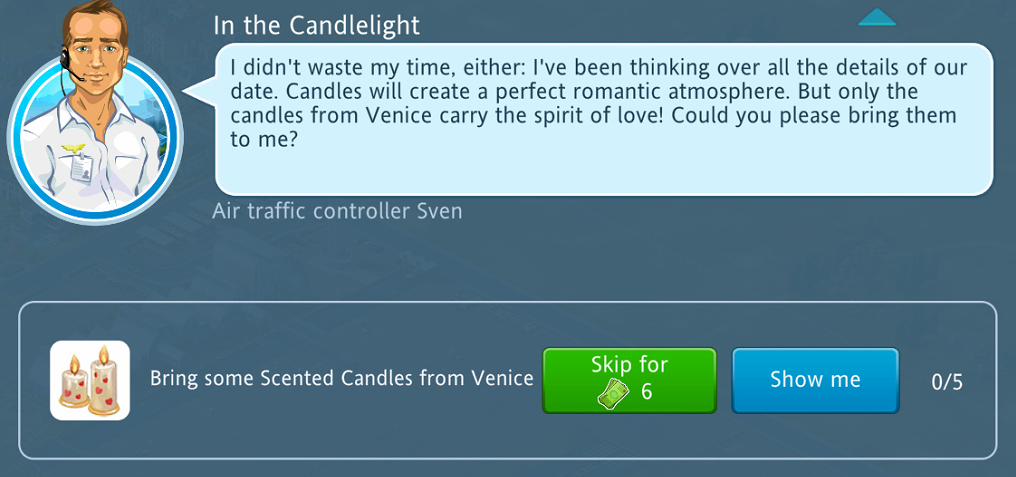This screenshot has width=1016, height=477.
Task: Select the quest task row panel
Action: pyautogui.click(x=507, y=380)
